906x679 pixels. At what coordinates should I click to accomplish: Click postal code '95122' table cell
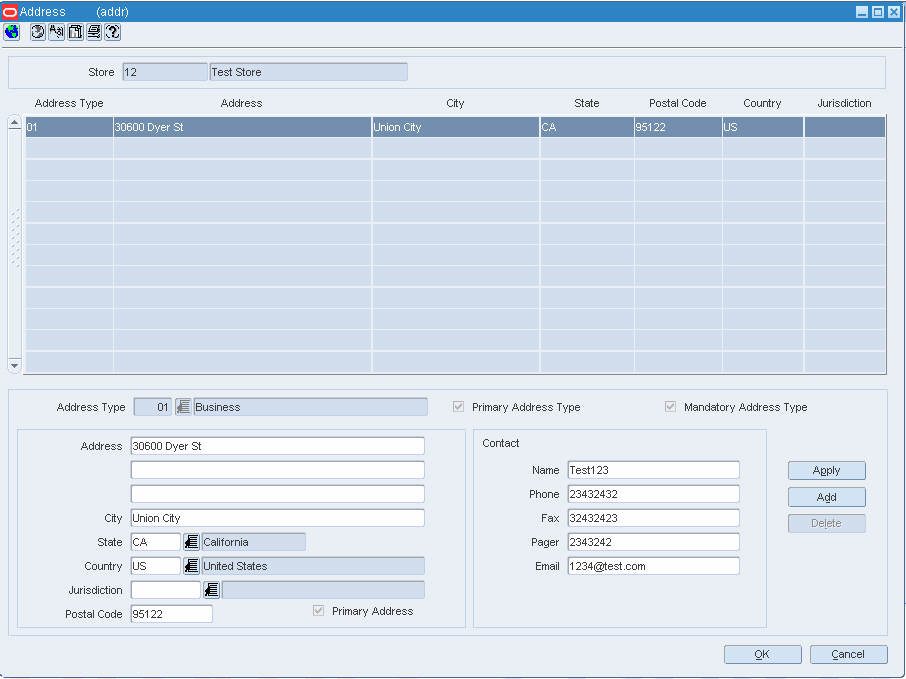click(678, 127)
